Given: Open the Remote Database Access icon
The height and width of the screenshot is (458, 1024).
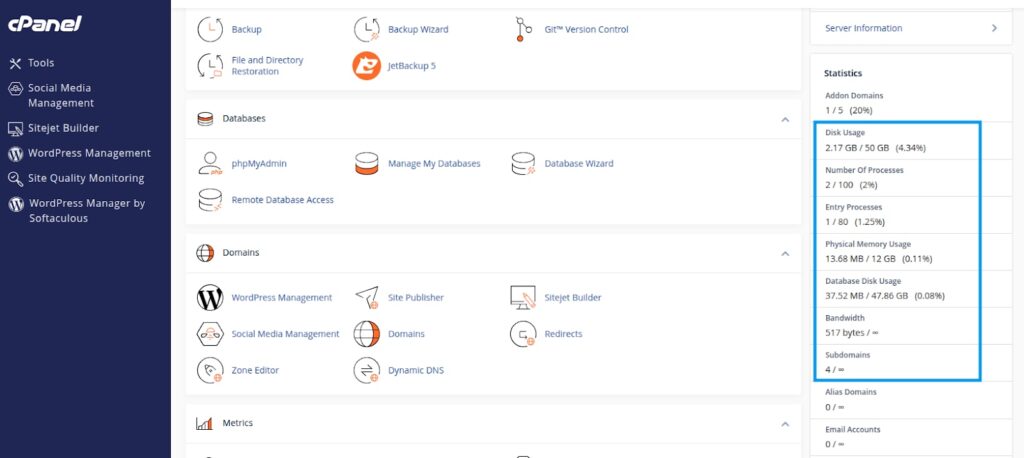Looking at the screenshot, I should coord(210,200).
